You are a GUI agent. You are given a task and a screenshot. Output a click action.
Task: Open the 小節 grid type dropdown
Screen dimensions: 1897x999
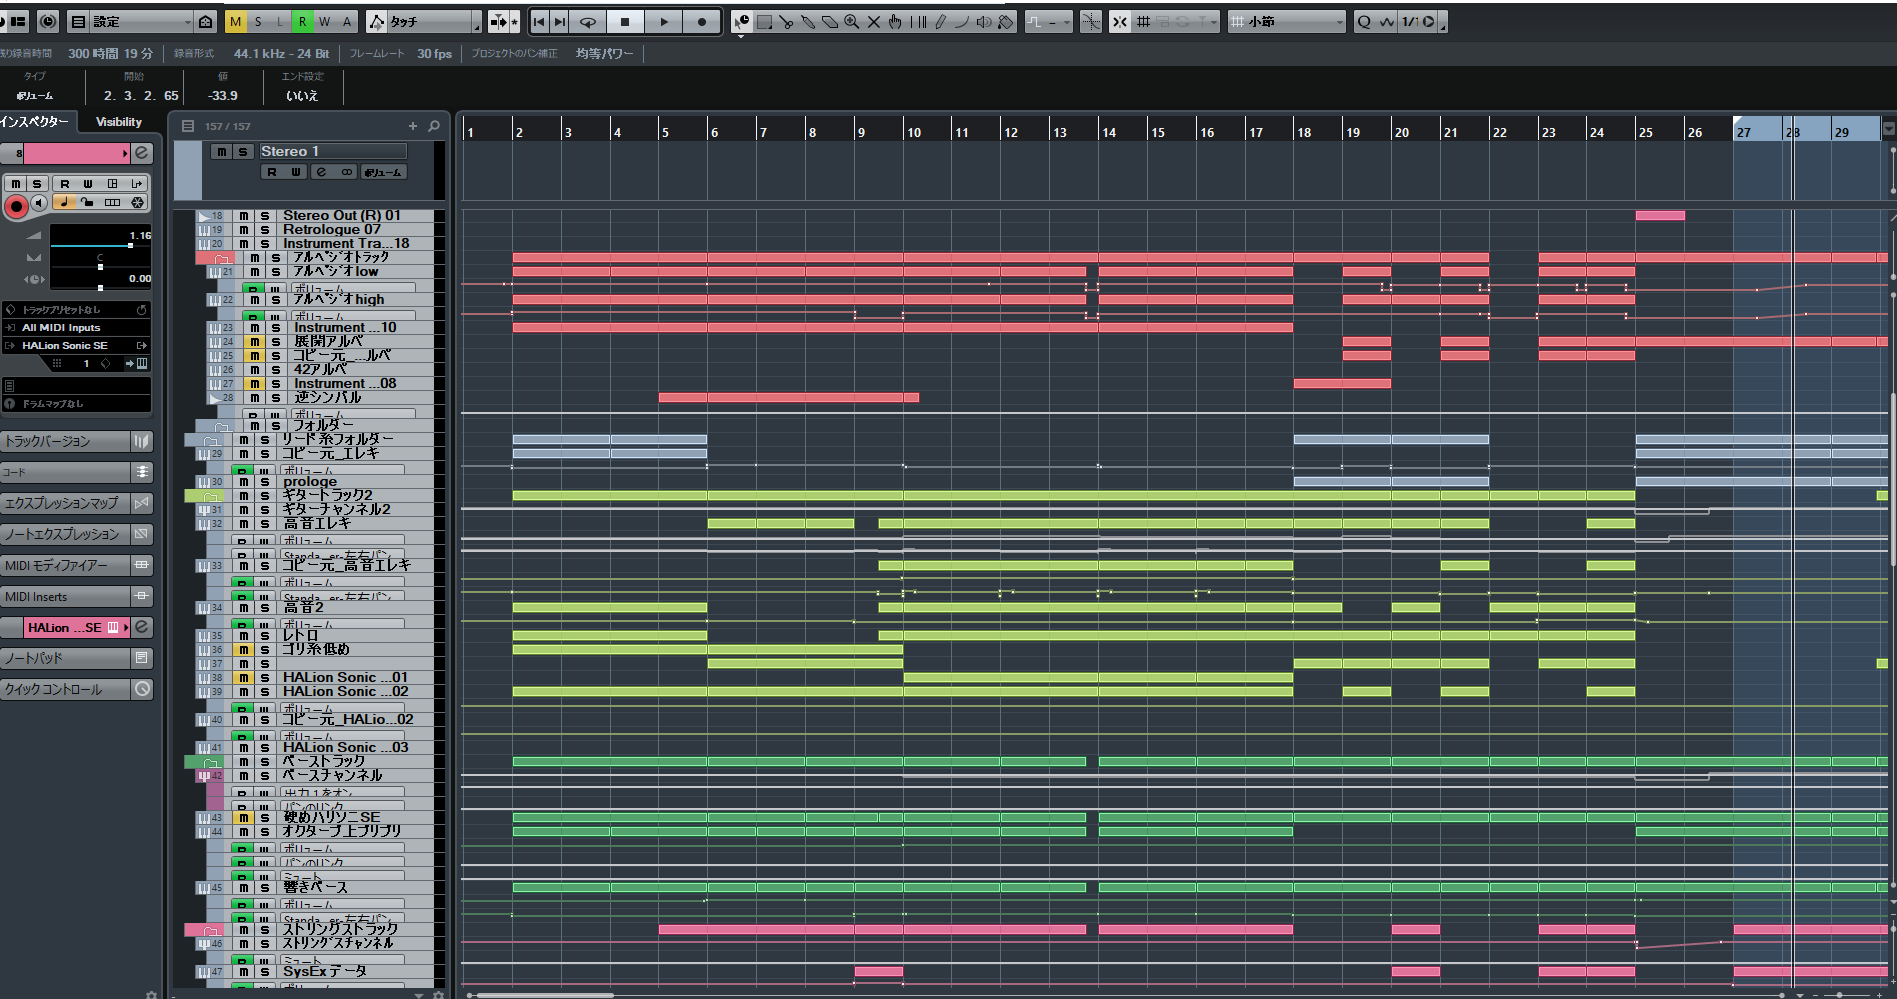[x=1287, y=22]
